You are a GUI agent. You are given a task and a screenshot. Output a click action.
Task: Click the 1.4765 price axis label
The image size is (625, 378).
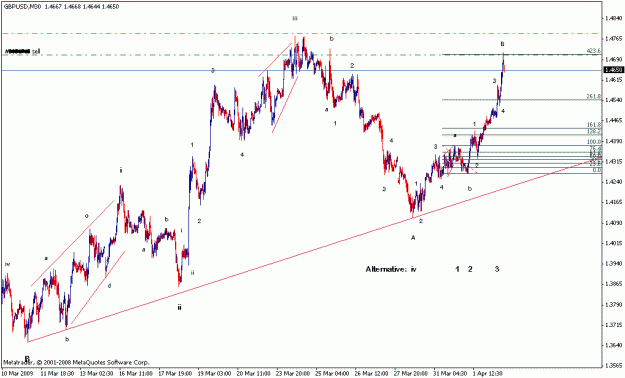613,39
